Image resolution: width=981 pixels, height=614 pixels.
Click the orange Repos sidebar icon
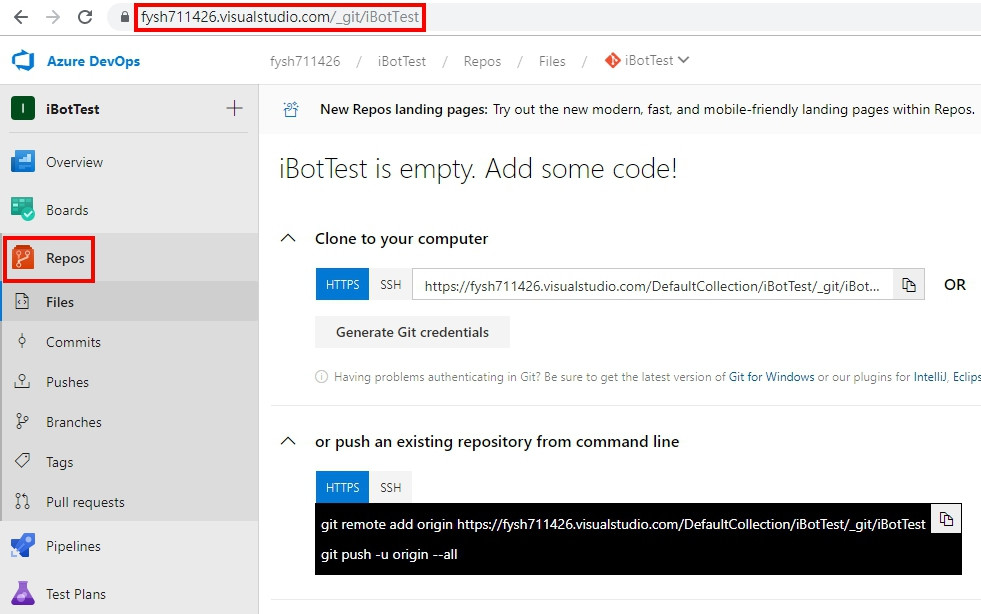[23, 258]
